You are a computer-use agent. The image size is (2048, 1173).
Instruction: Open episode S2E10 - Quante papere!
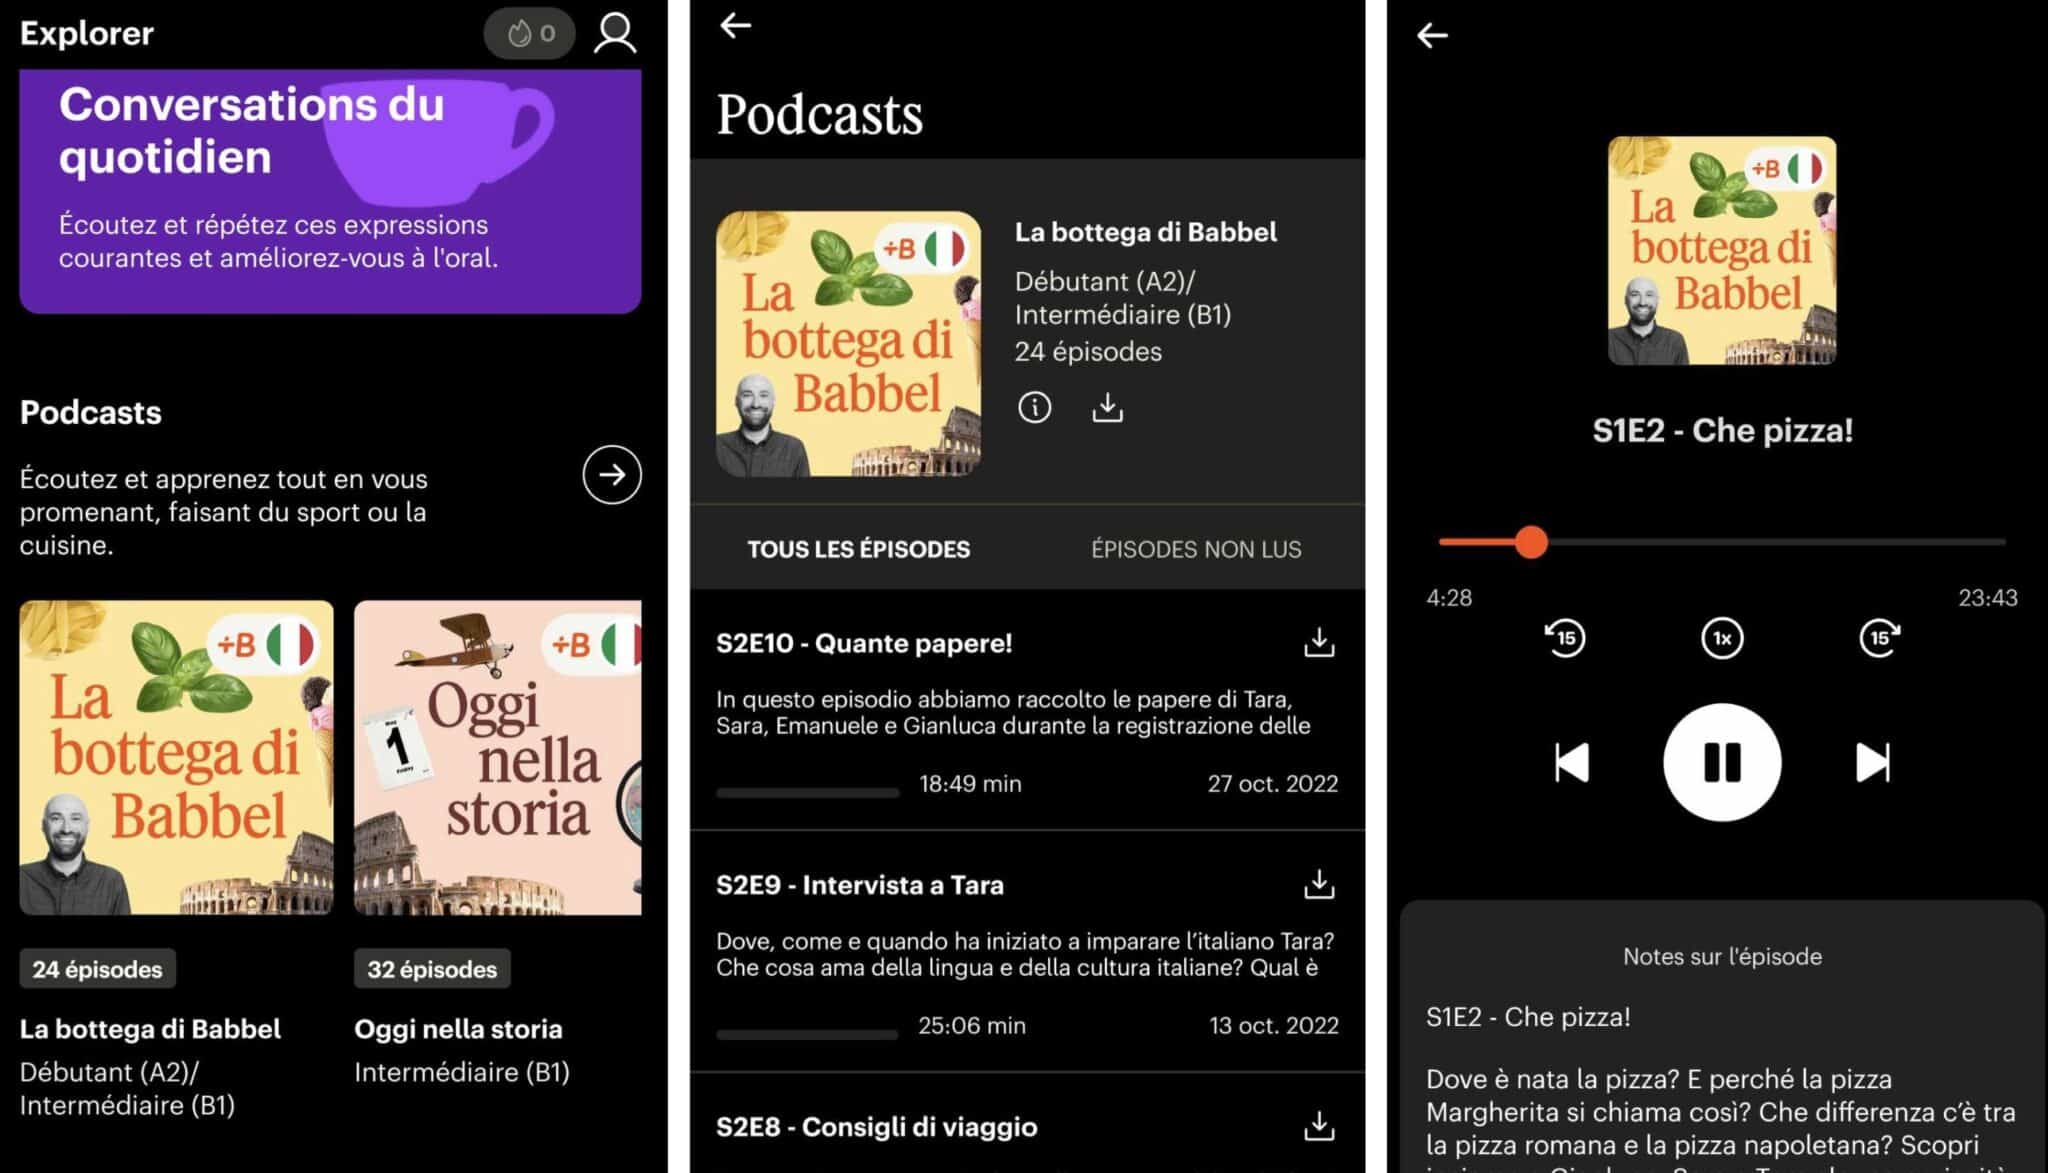point(864,643)
